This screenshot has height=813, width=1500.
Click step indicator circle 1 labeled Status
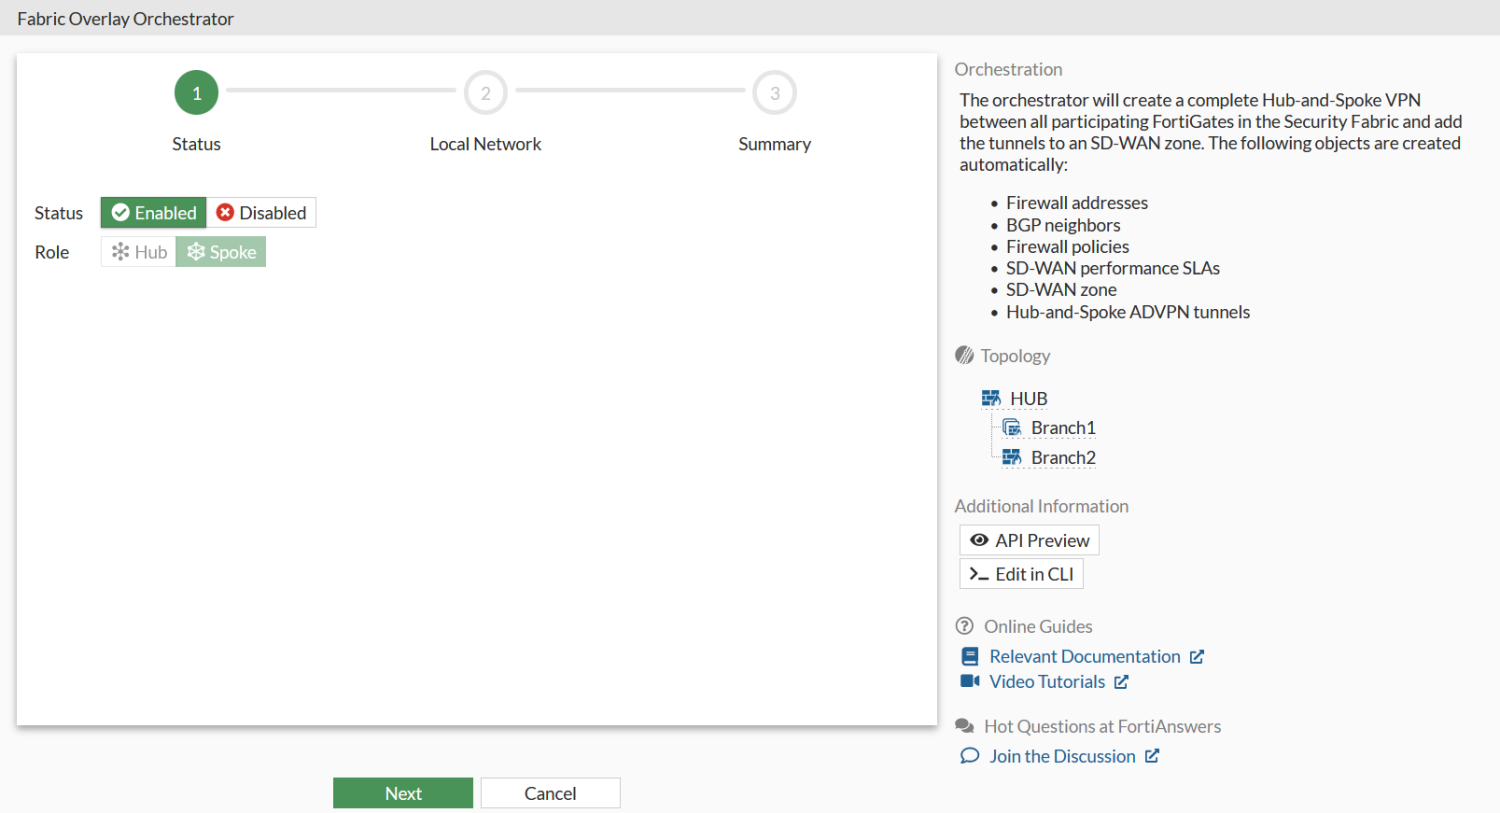tap(196, 92)
